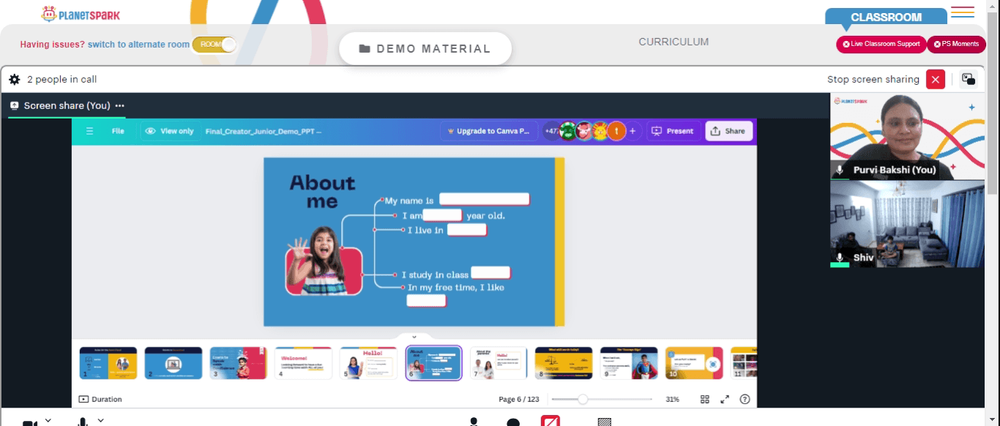This screenshot has width=1000, height=426.
Task: Click the About me slide heading
Action: pyautogui.click(x=322, y=191)
